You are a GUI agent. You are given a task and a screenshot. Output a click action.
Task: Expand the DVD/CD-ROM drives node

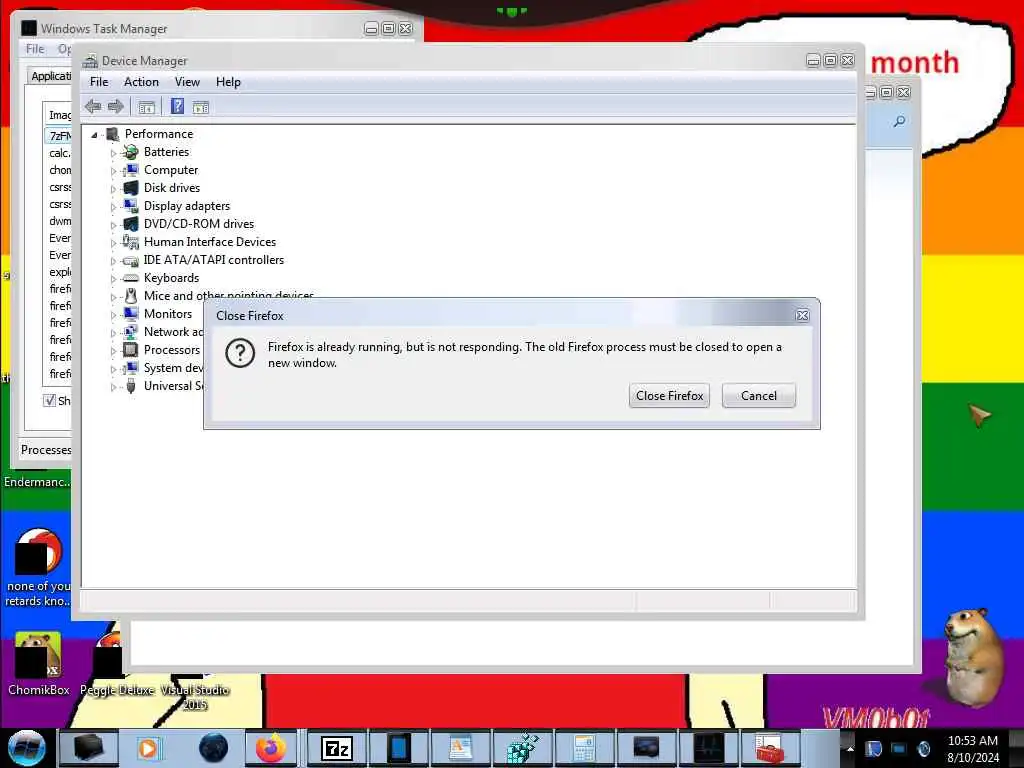(x=113, y=225)
